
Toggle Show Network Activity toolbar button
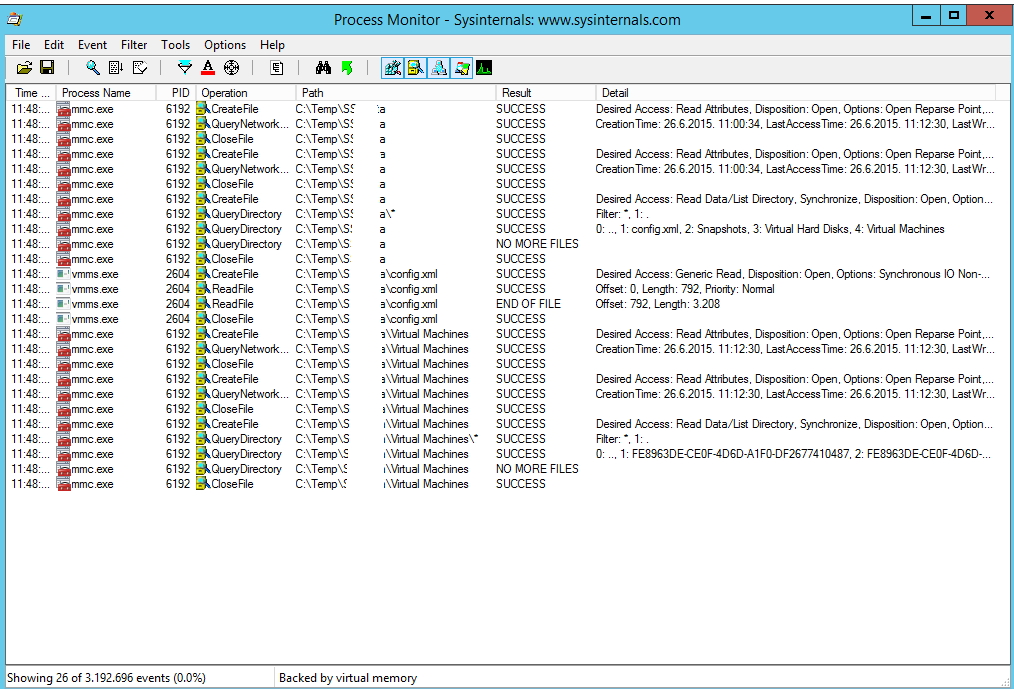tap(438, 68)
